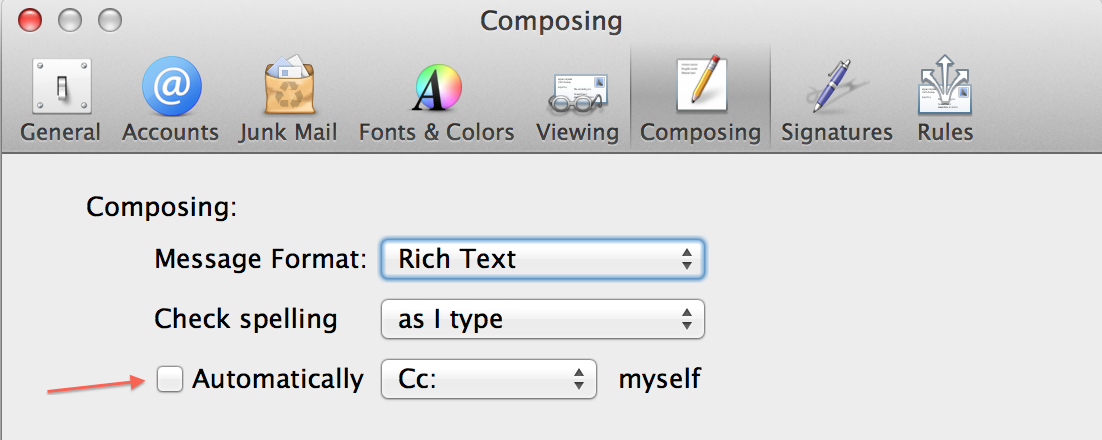Open the Cc: popup menu
The height and width of the screenshot is (440, 1102).
click(x=489, y=379)
